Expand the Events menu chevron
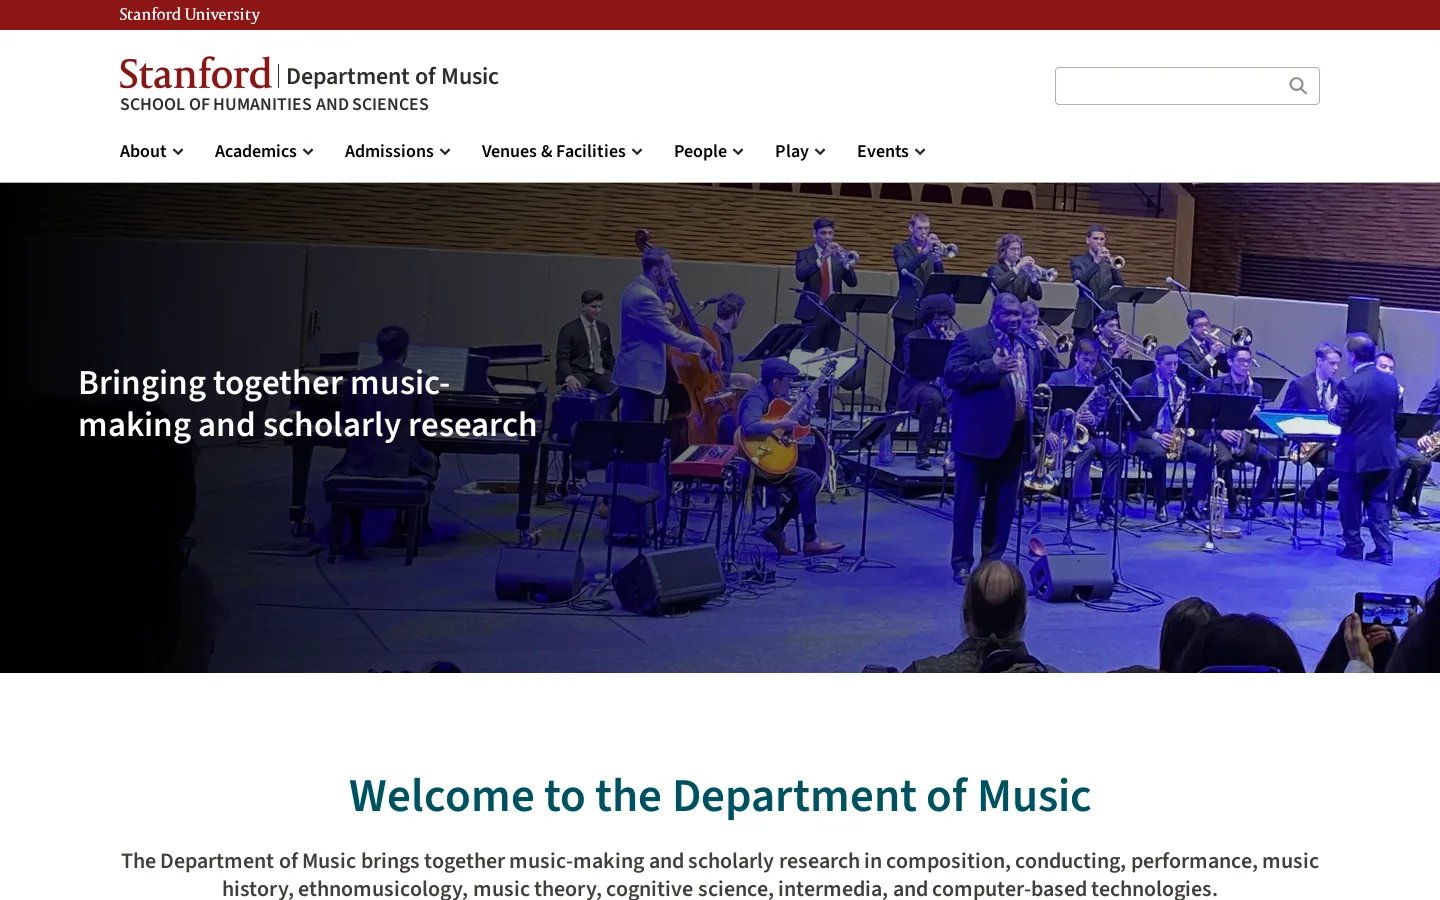This screenshot has width=1440, height=900. pyautogui.click(x=920, y=152)
